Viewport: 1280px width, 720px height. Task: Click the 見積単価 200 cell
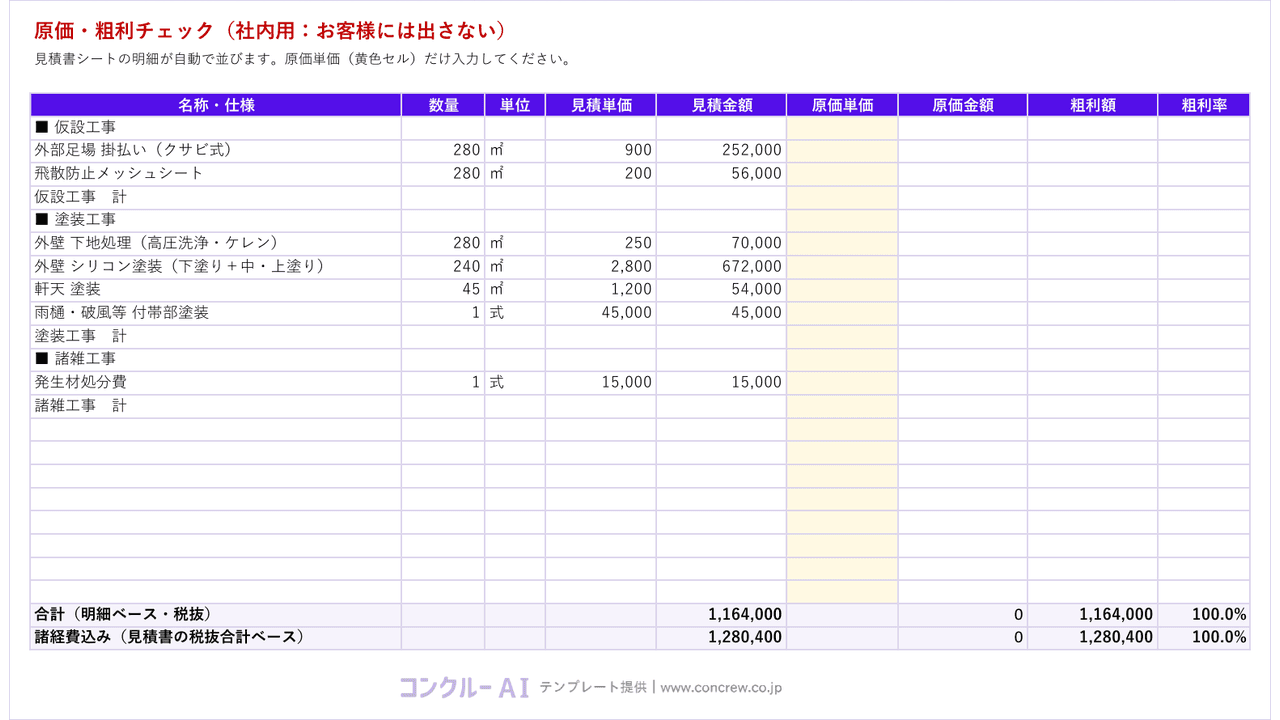pos(601,174)
